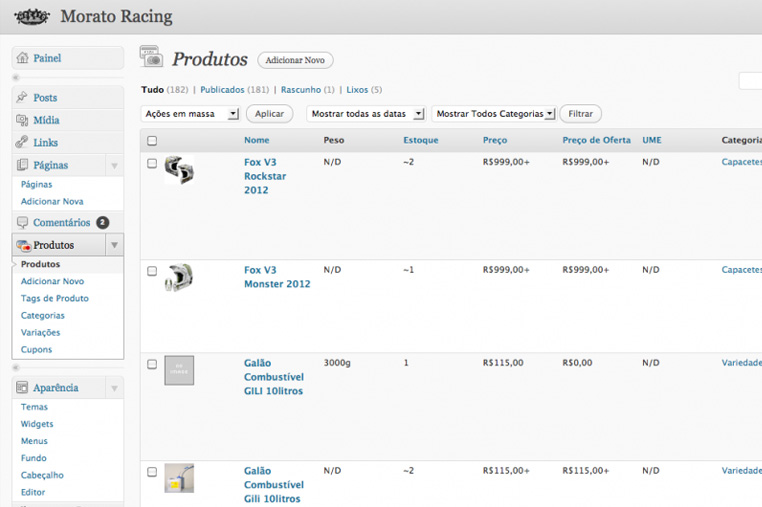Click the Posts pushpin icon
762x507 pixels.
coord(23,98)
